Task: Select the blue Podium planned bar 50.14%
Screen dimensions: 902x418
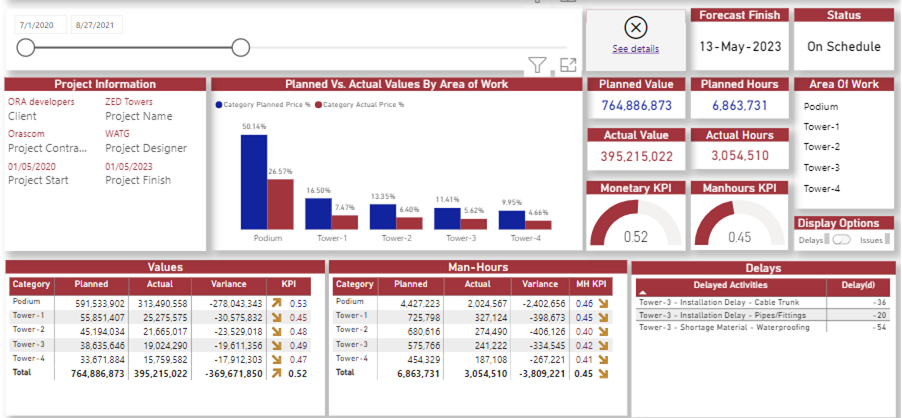Action: [254, 182]
